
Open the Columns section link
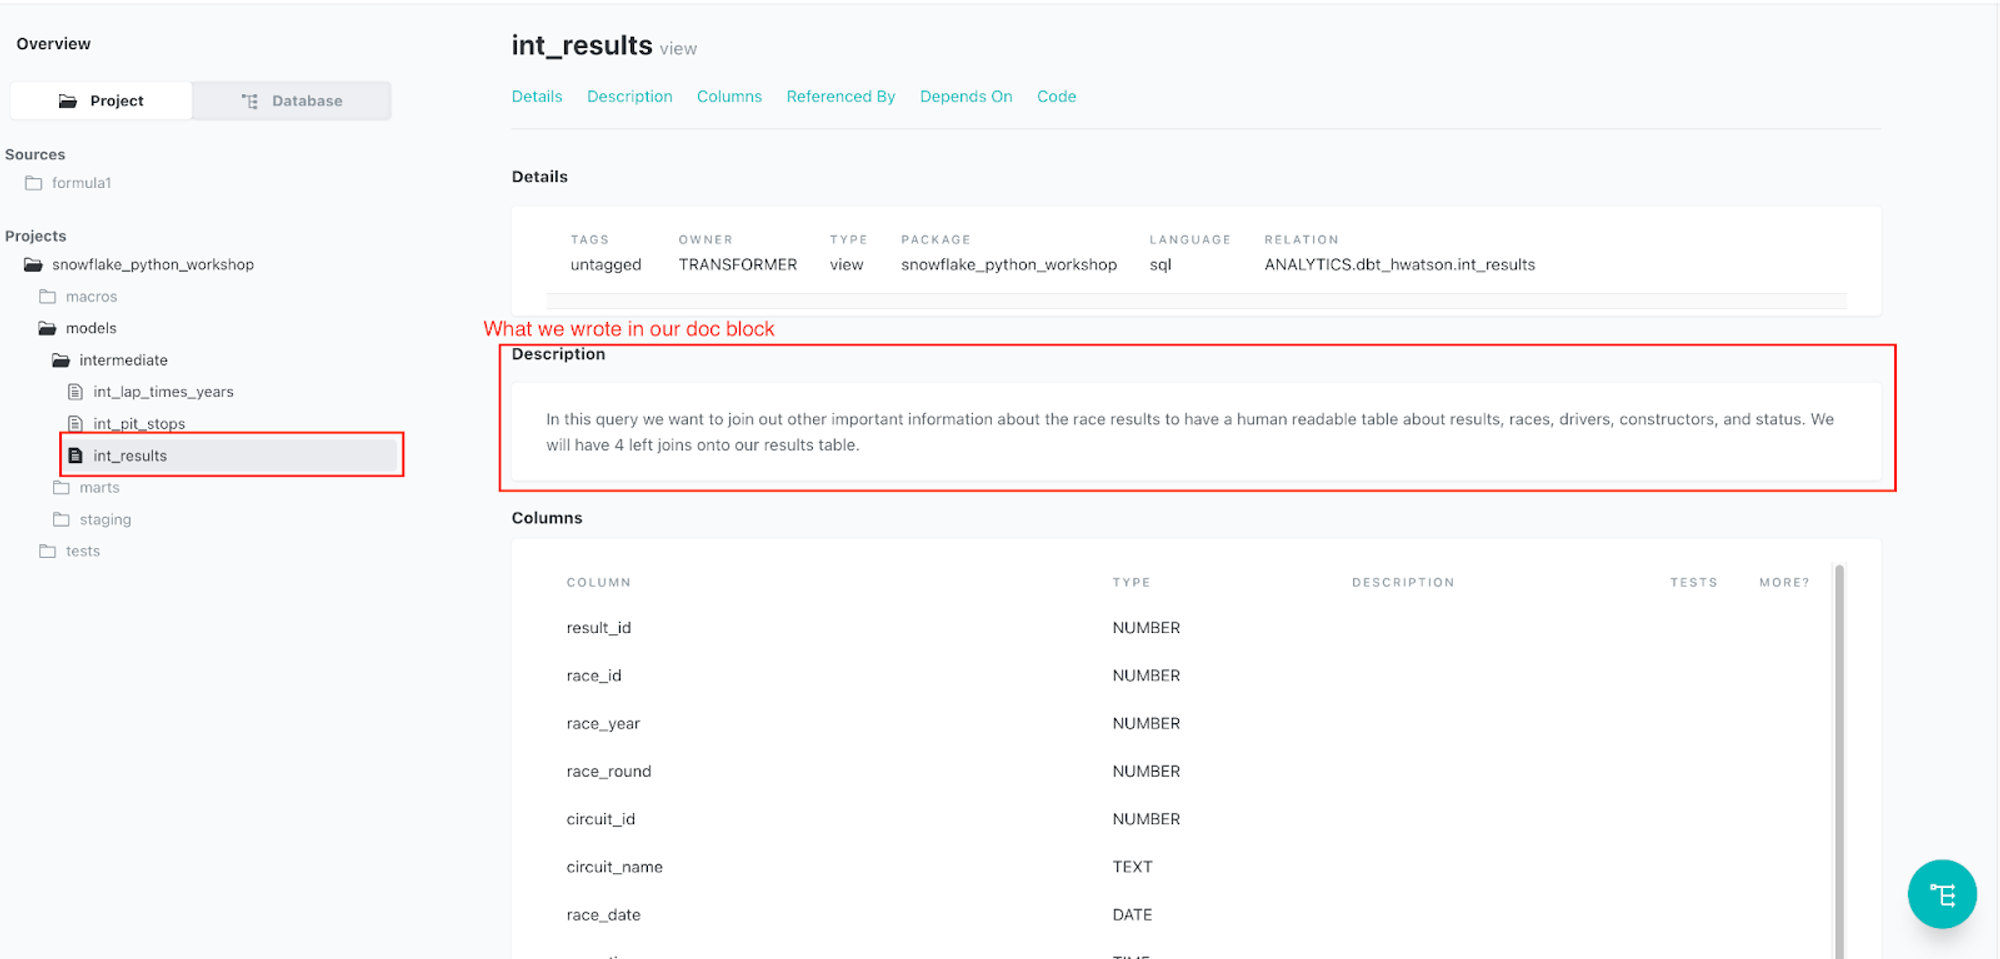[729, 96]
